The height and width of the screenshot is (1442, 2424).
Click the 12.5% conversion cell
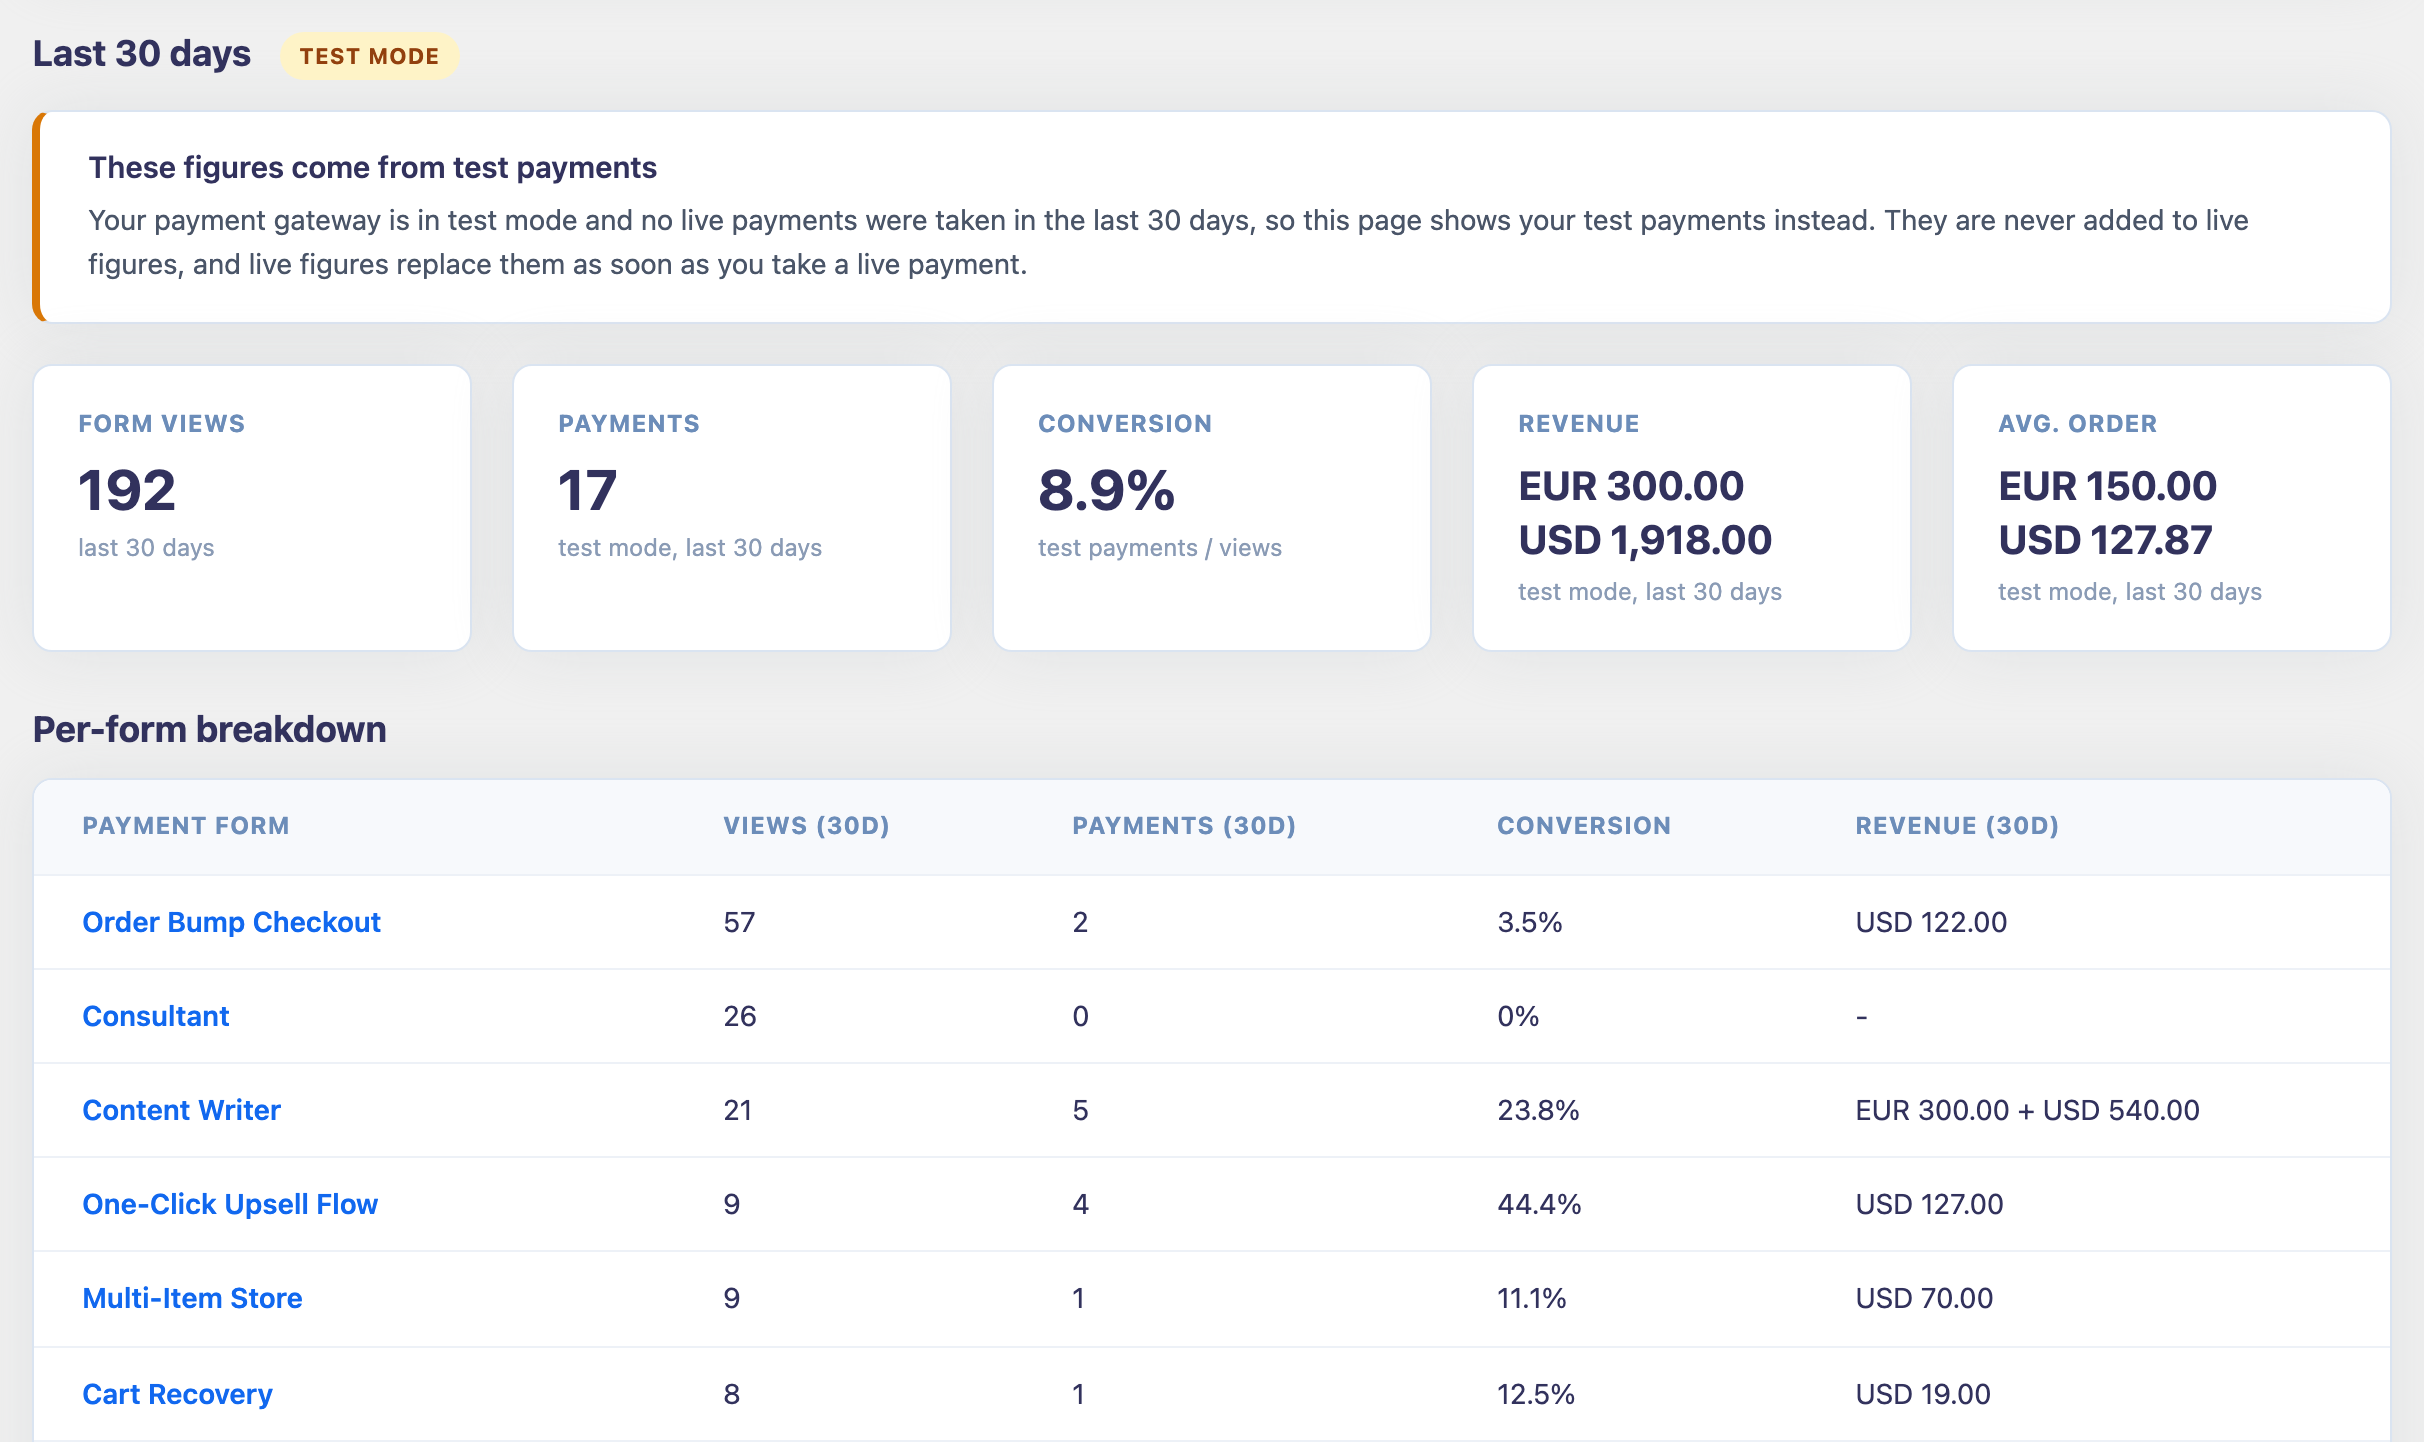tap(1535, 1394)
